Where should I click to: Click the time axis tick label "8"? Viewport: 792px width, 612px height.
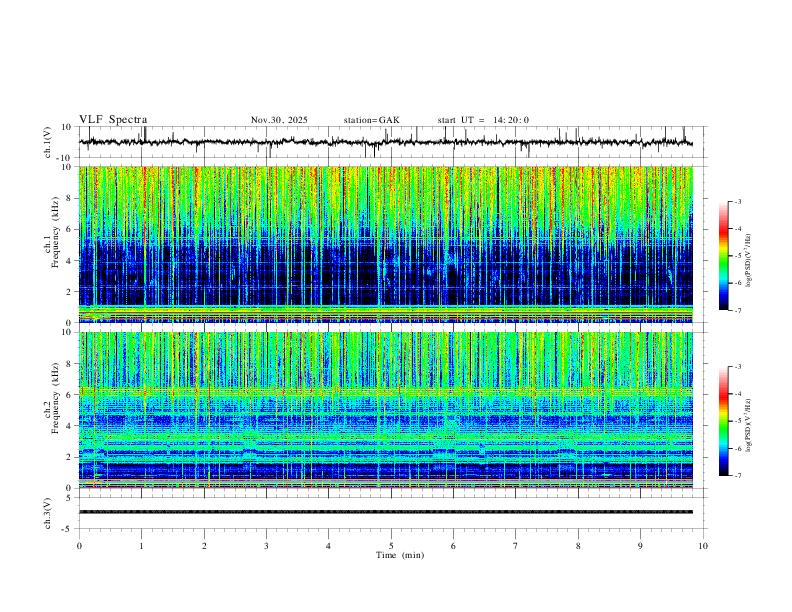[578, 546]
